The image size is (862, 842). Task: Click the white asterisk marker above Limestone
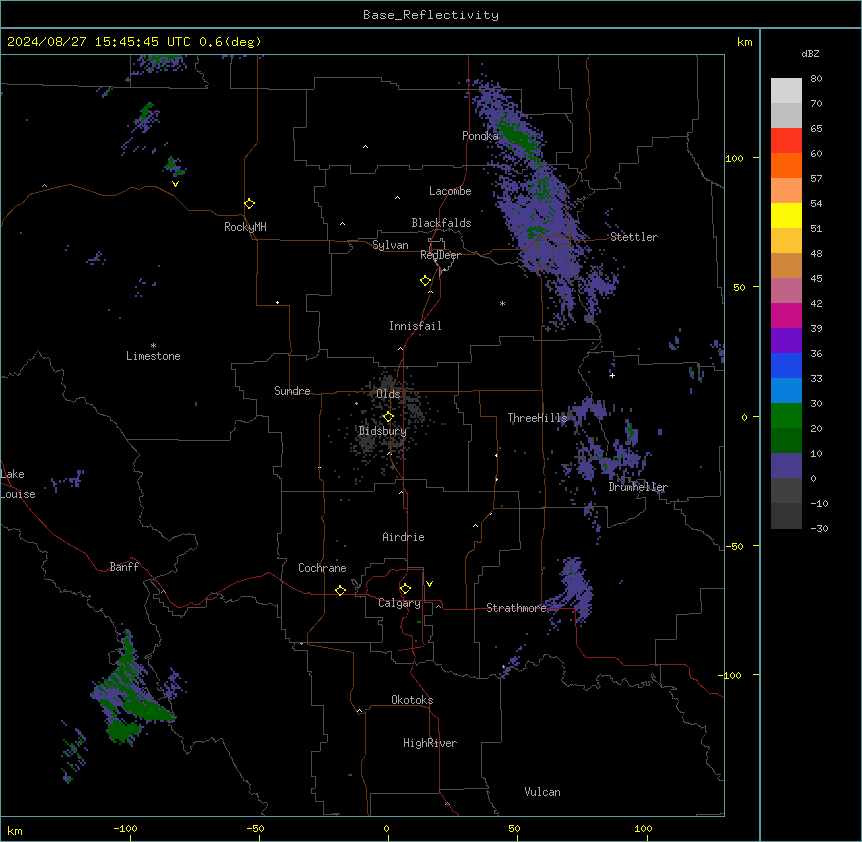pyautogui.click(x=153, y=346)
